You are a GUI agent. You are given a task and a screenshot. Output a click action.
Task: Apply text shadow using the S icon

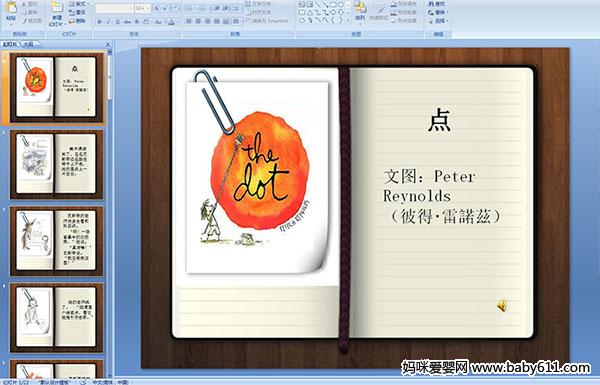tap(136, 22)
